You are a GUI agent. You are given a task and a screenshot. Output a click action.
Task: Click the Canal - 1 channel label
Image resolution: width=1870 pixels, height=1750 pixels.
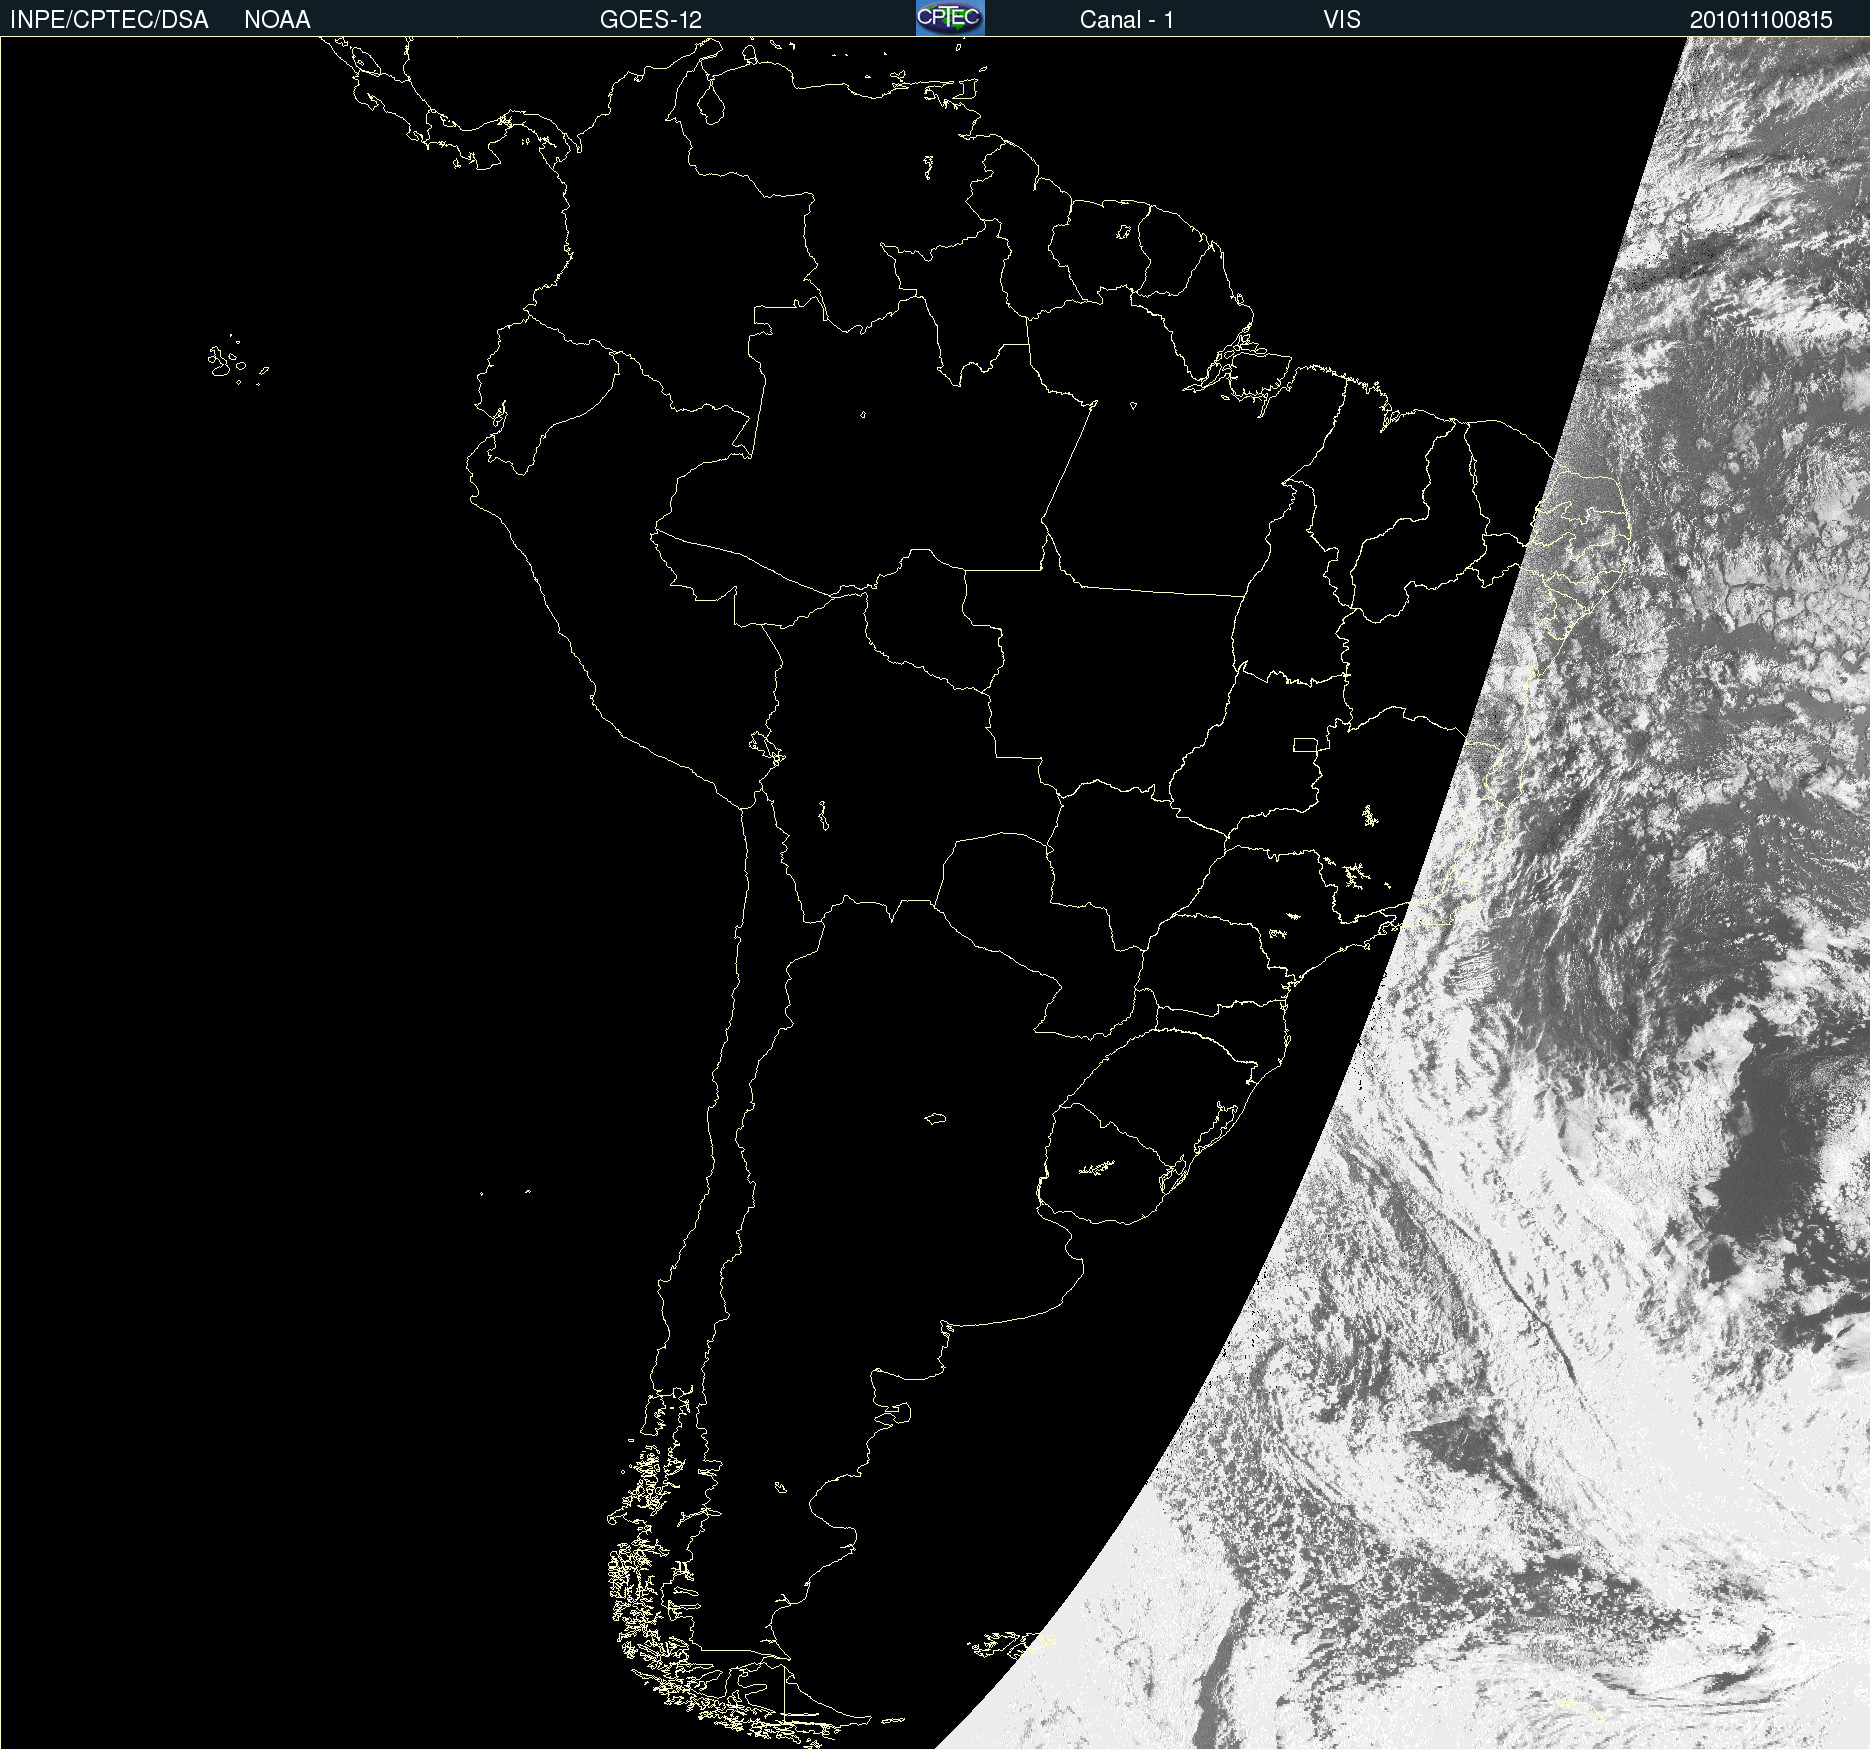coord(1126,20)
